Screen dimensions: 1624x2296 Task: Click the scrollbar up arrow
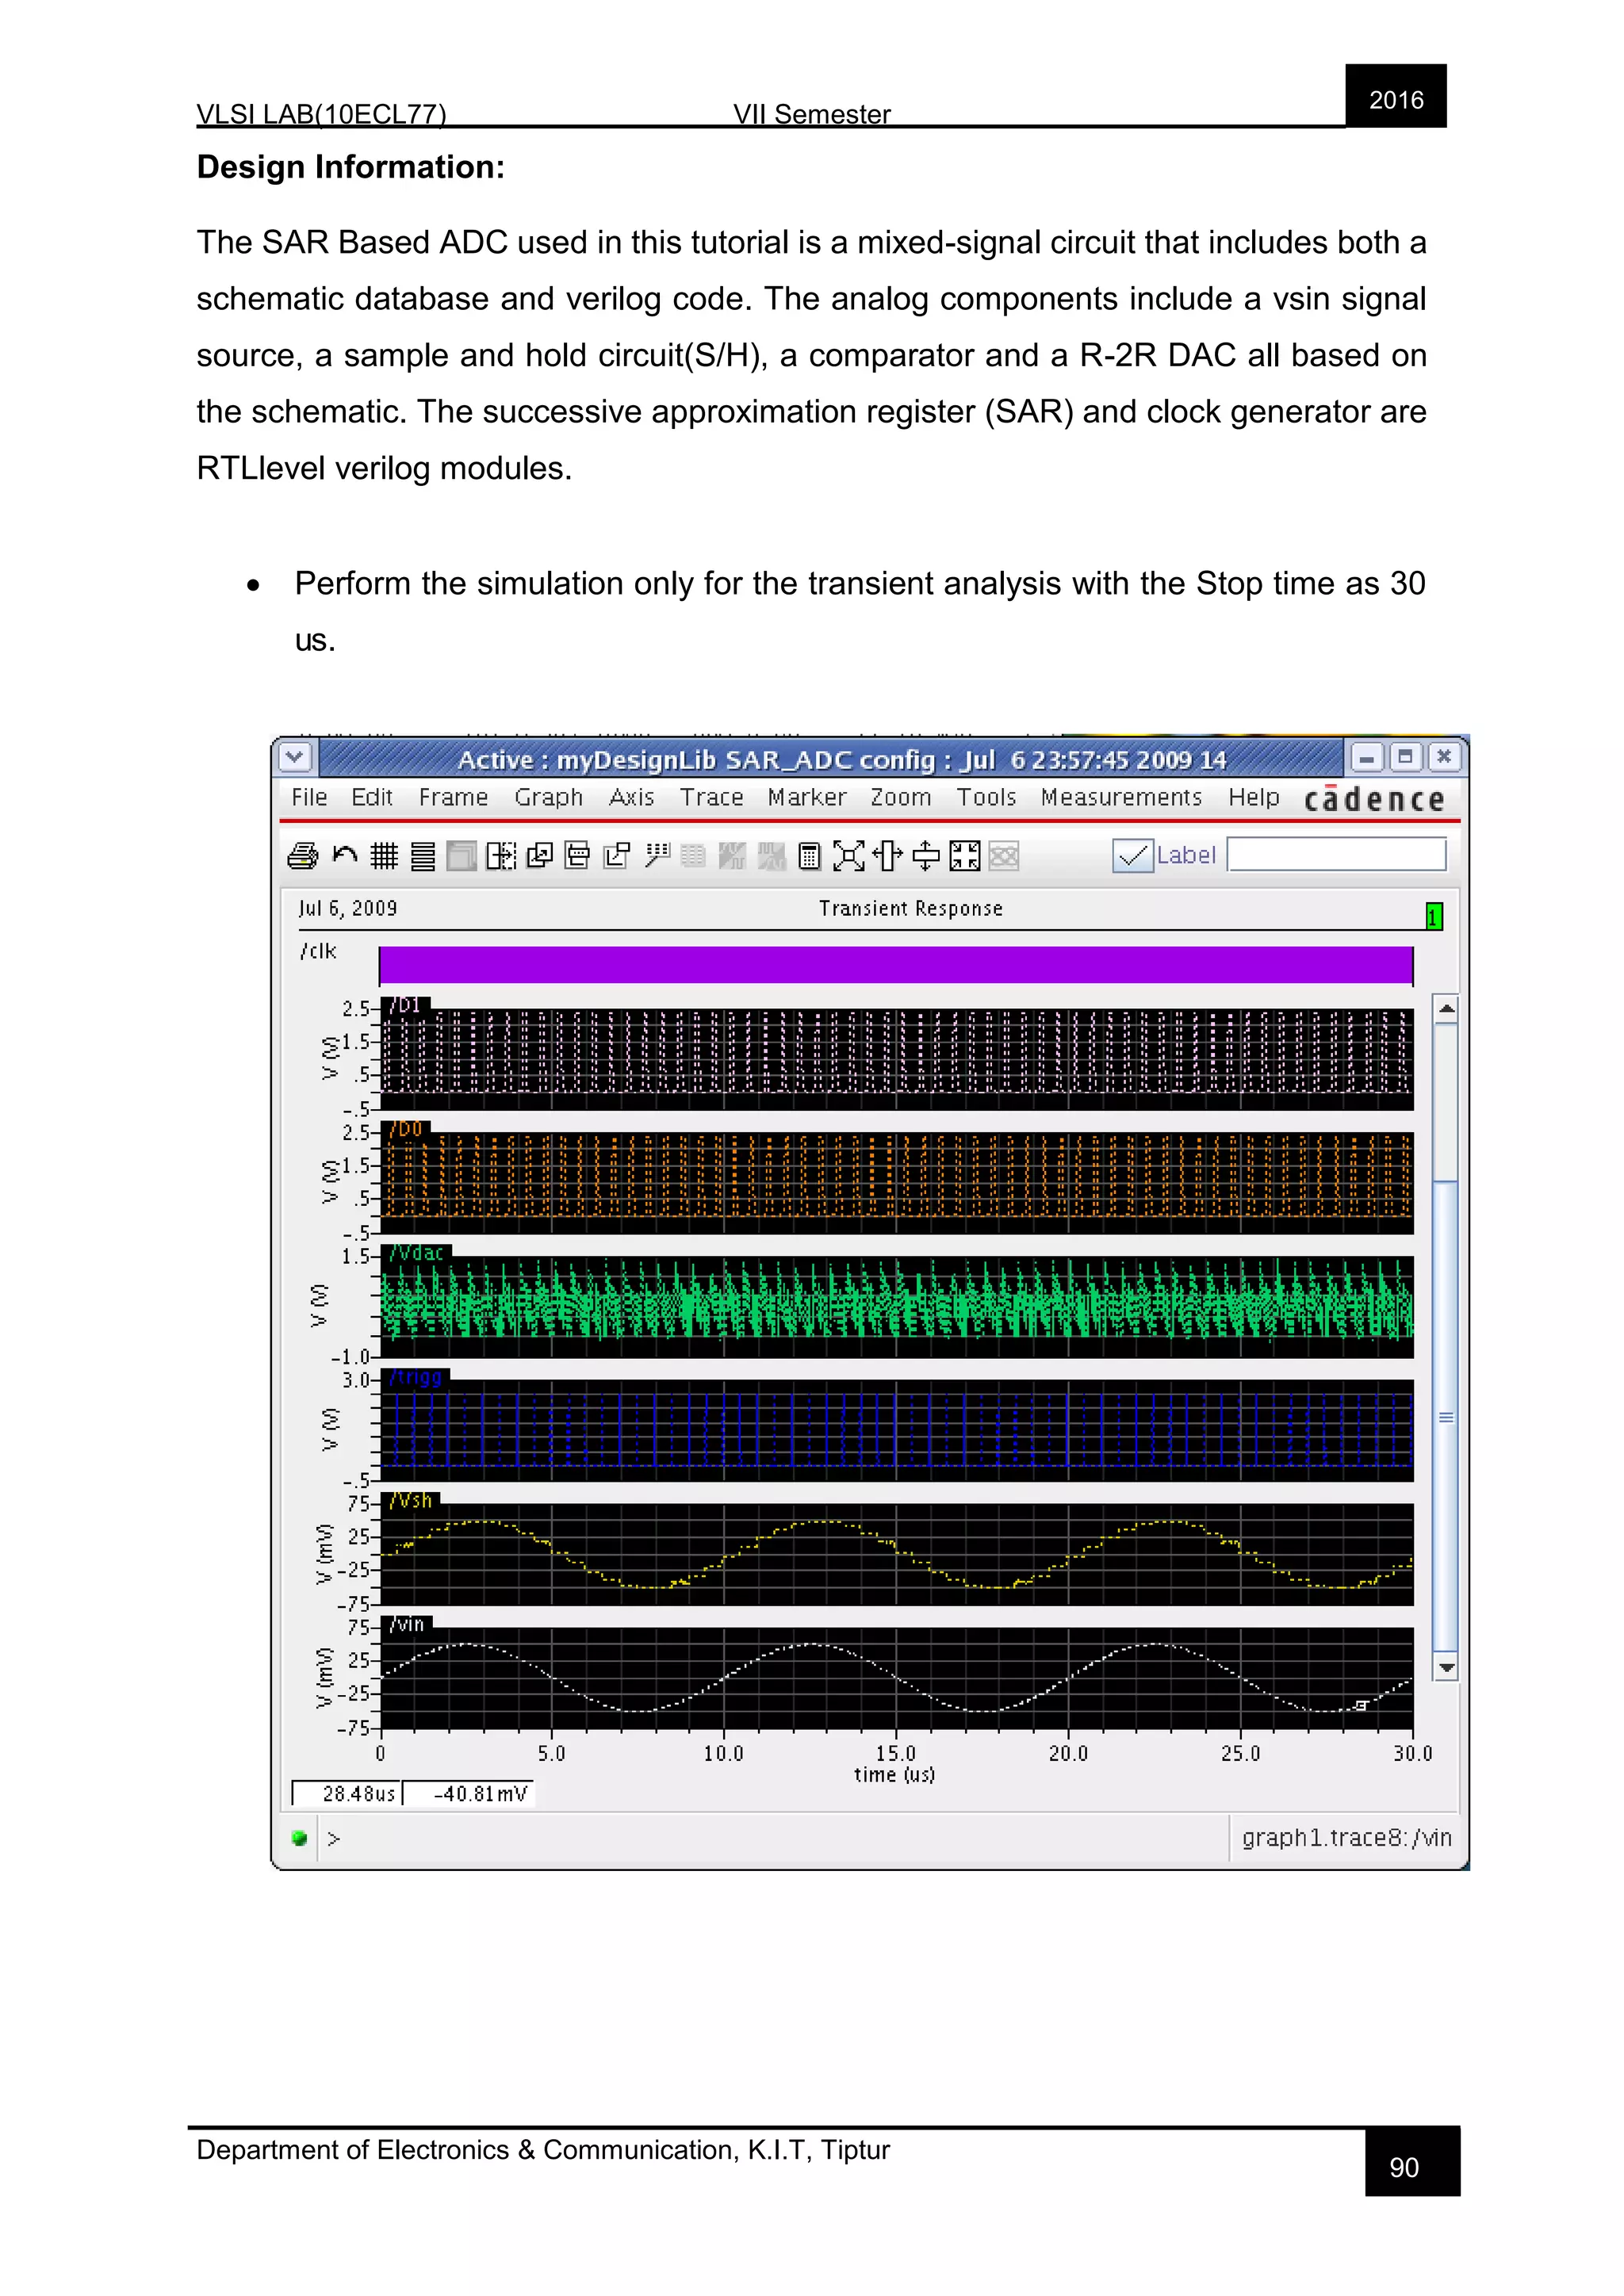click(x=1445, y=1009)
